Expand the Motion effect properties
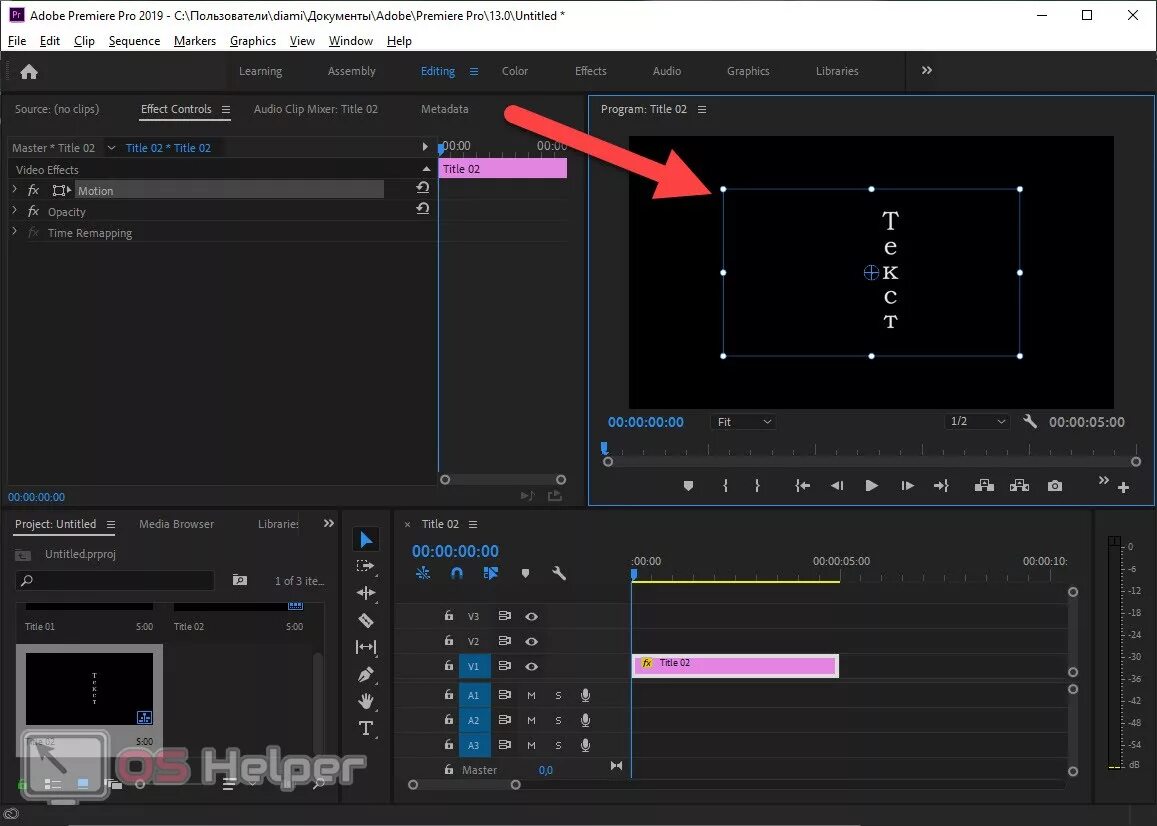The height and width of the screenshot is (826, 1157). click(x=15, y=190)
